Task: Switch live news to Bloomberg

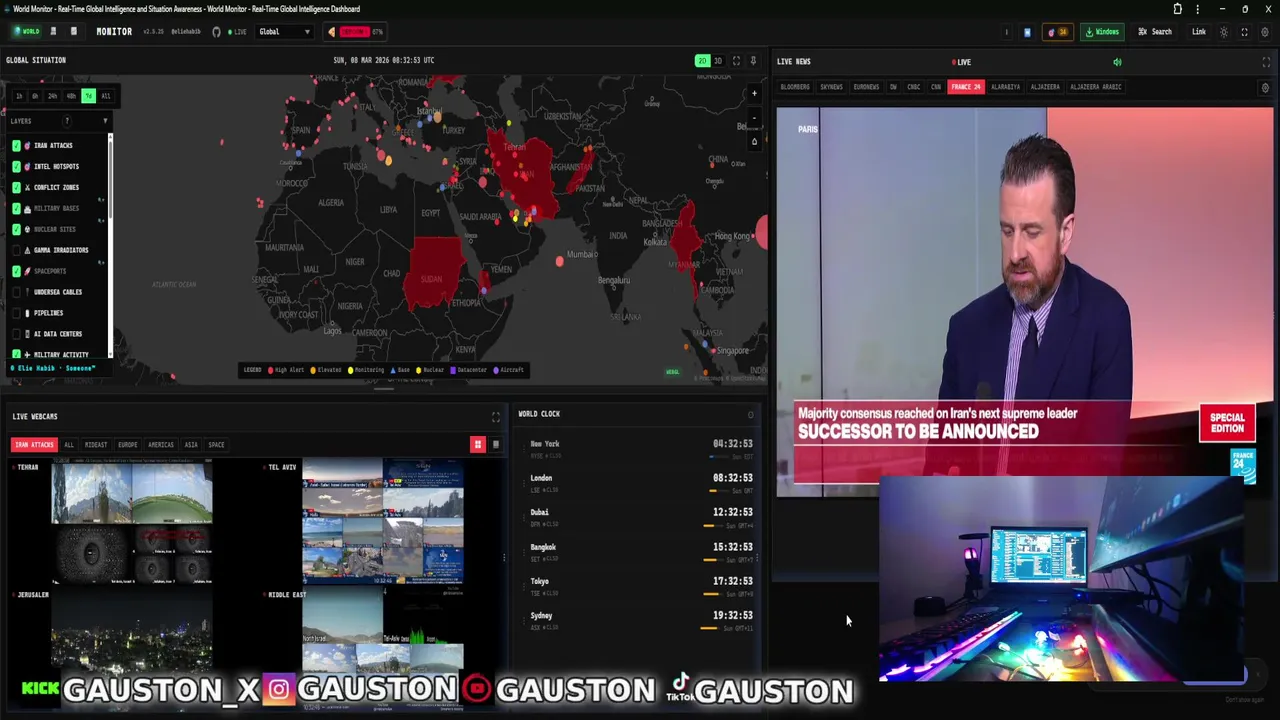Action: (x=795, y=87)
